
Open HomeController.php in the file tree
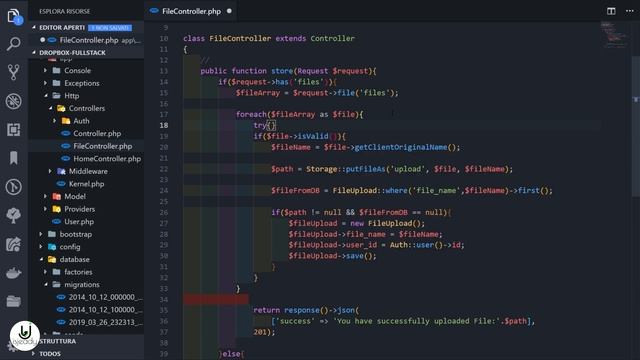tap(107, 159)
